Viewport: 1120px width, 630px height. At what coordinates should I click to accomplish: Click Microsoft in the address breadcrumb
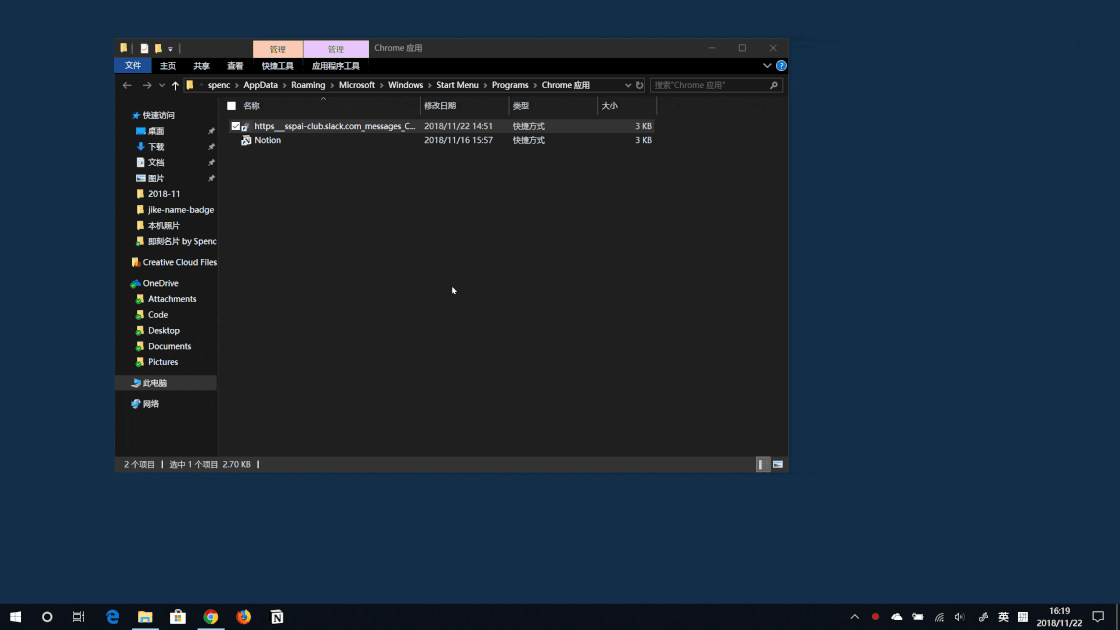click(x=356, y=85)
